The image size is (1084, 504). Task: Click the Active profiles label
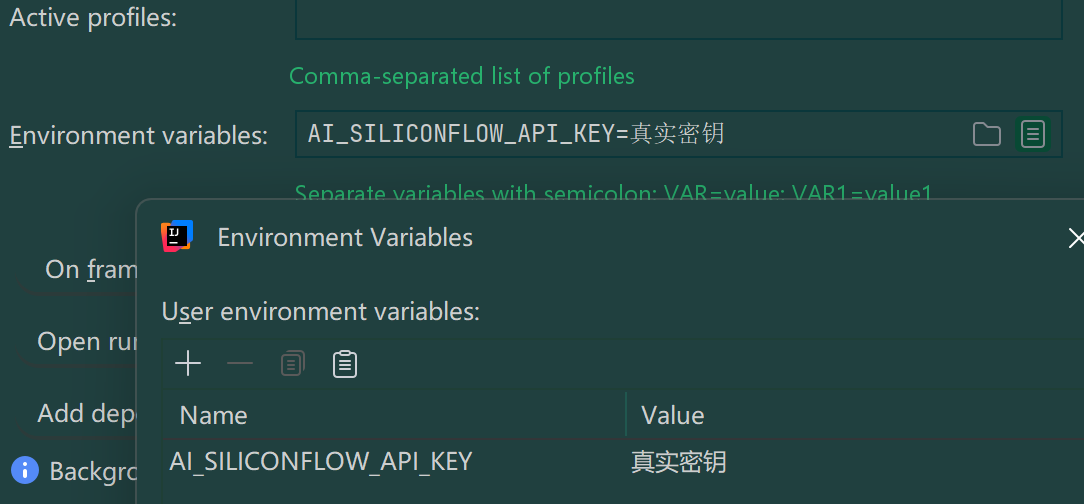coord(93,18)
